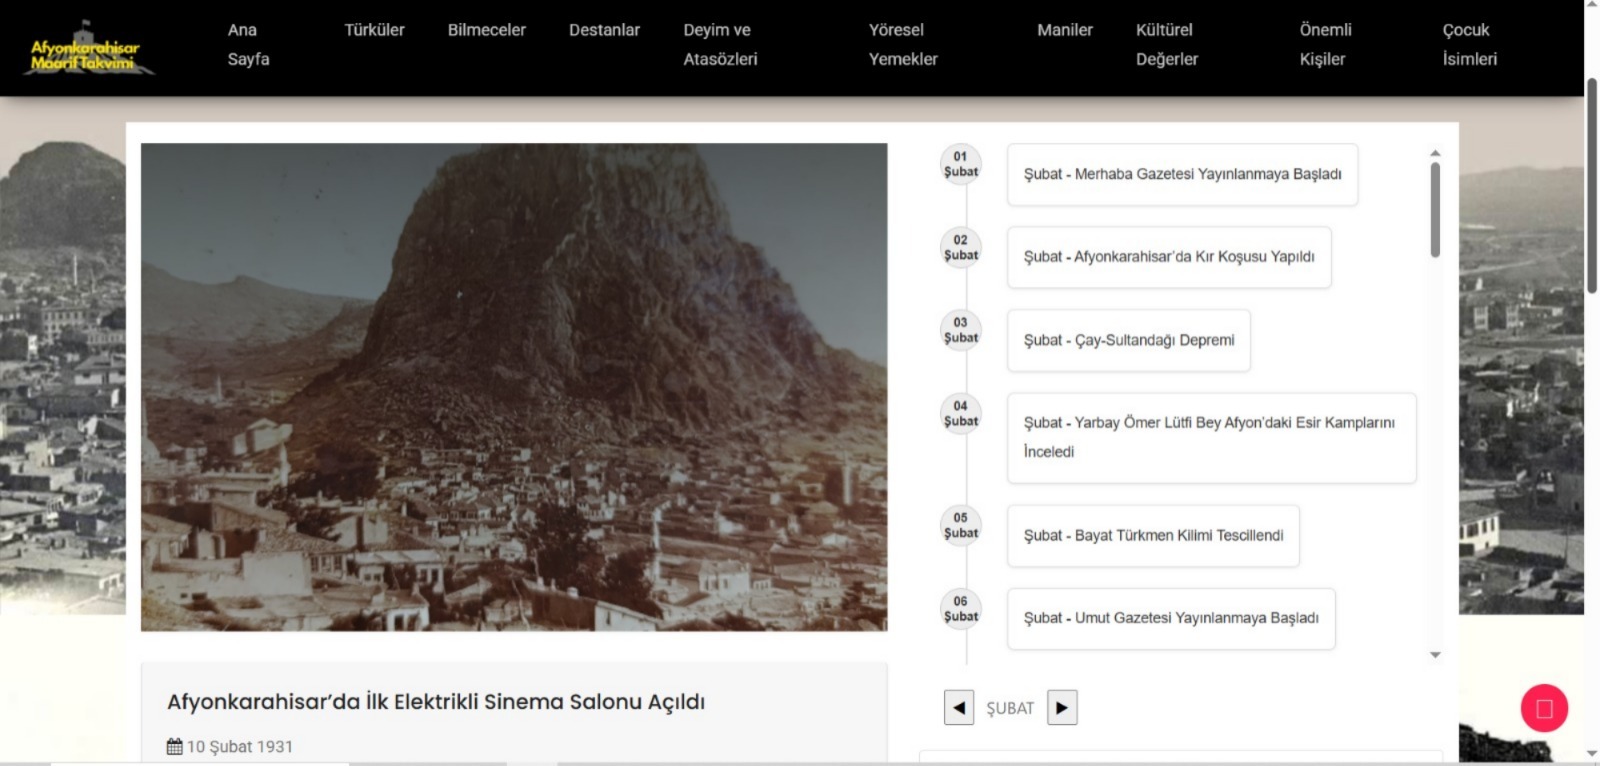The height and width of the screenshot is (766, 1600).
Task: Go to previous month with left arrow
Action: 958,708
